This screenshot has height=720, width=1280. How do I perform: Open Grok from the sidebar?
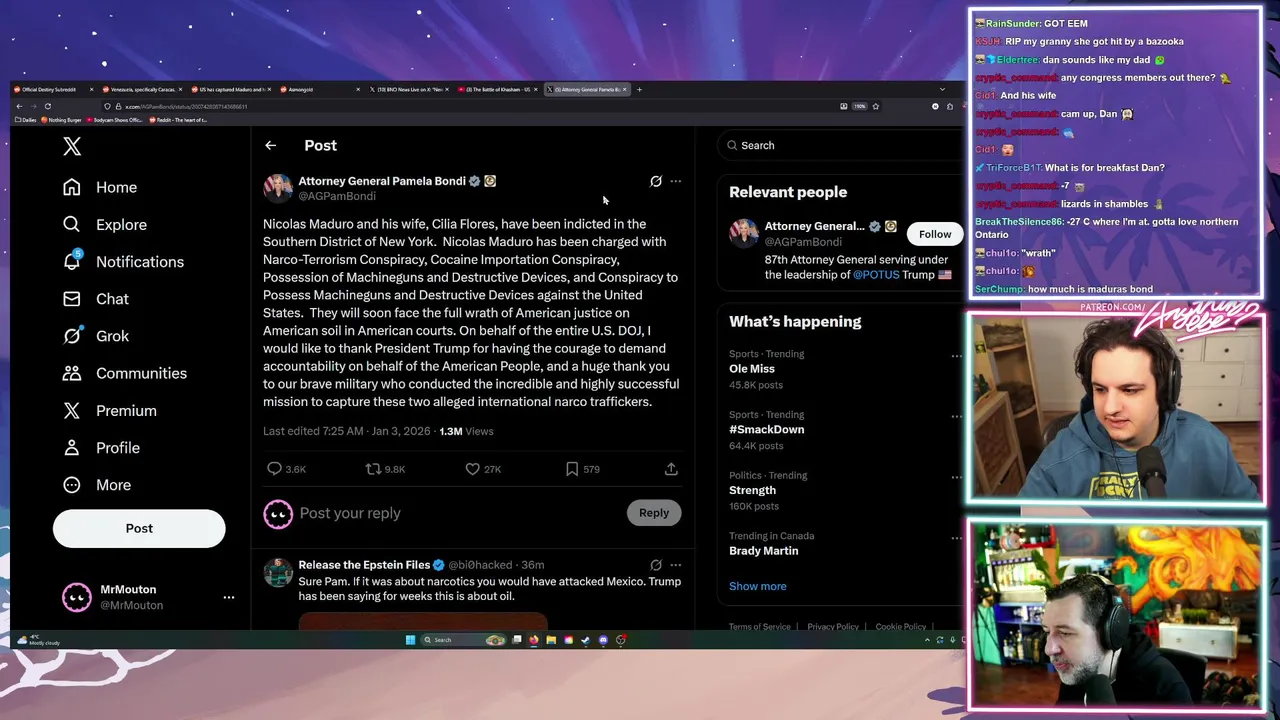[x=95, y=336]
